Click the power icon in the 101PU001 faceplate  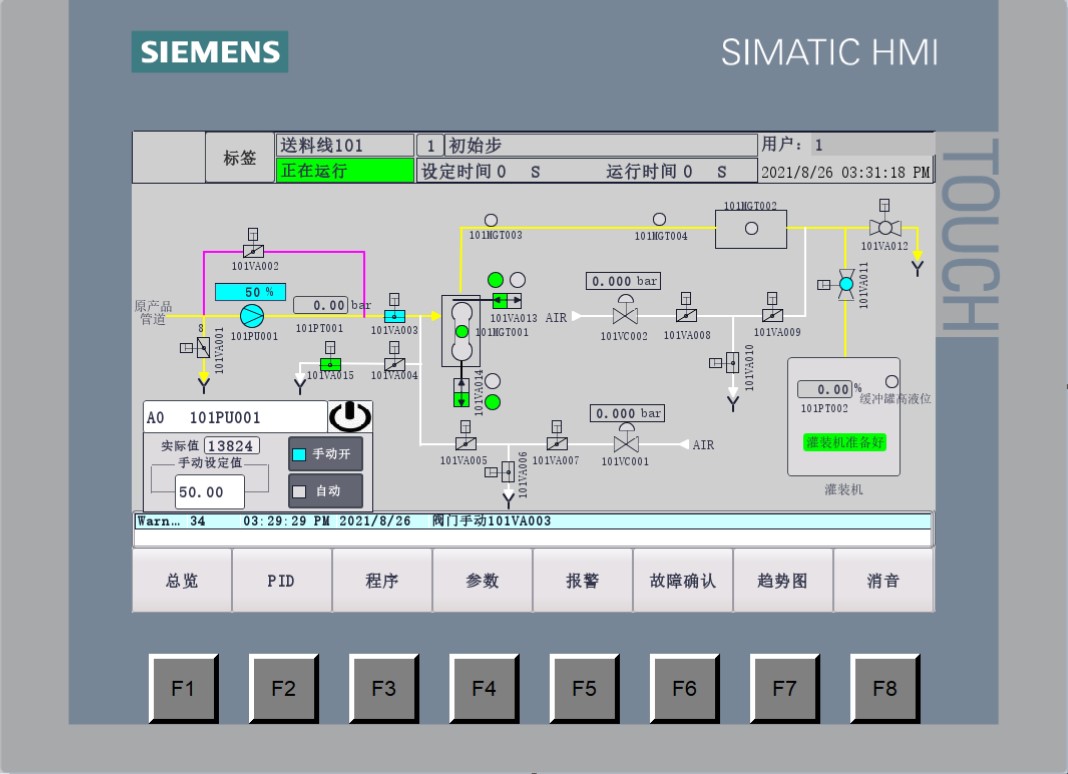pyautogui.click(x=350, y=416)
